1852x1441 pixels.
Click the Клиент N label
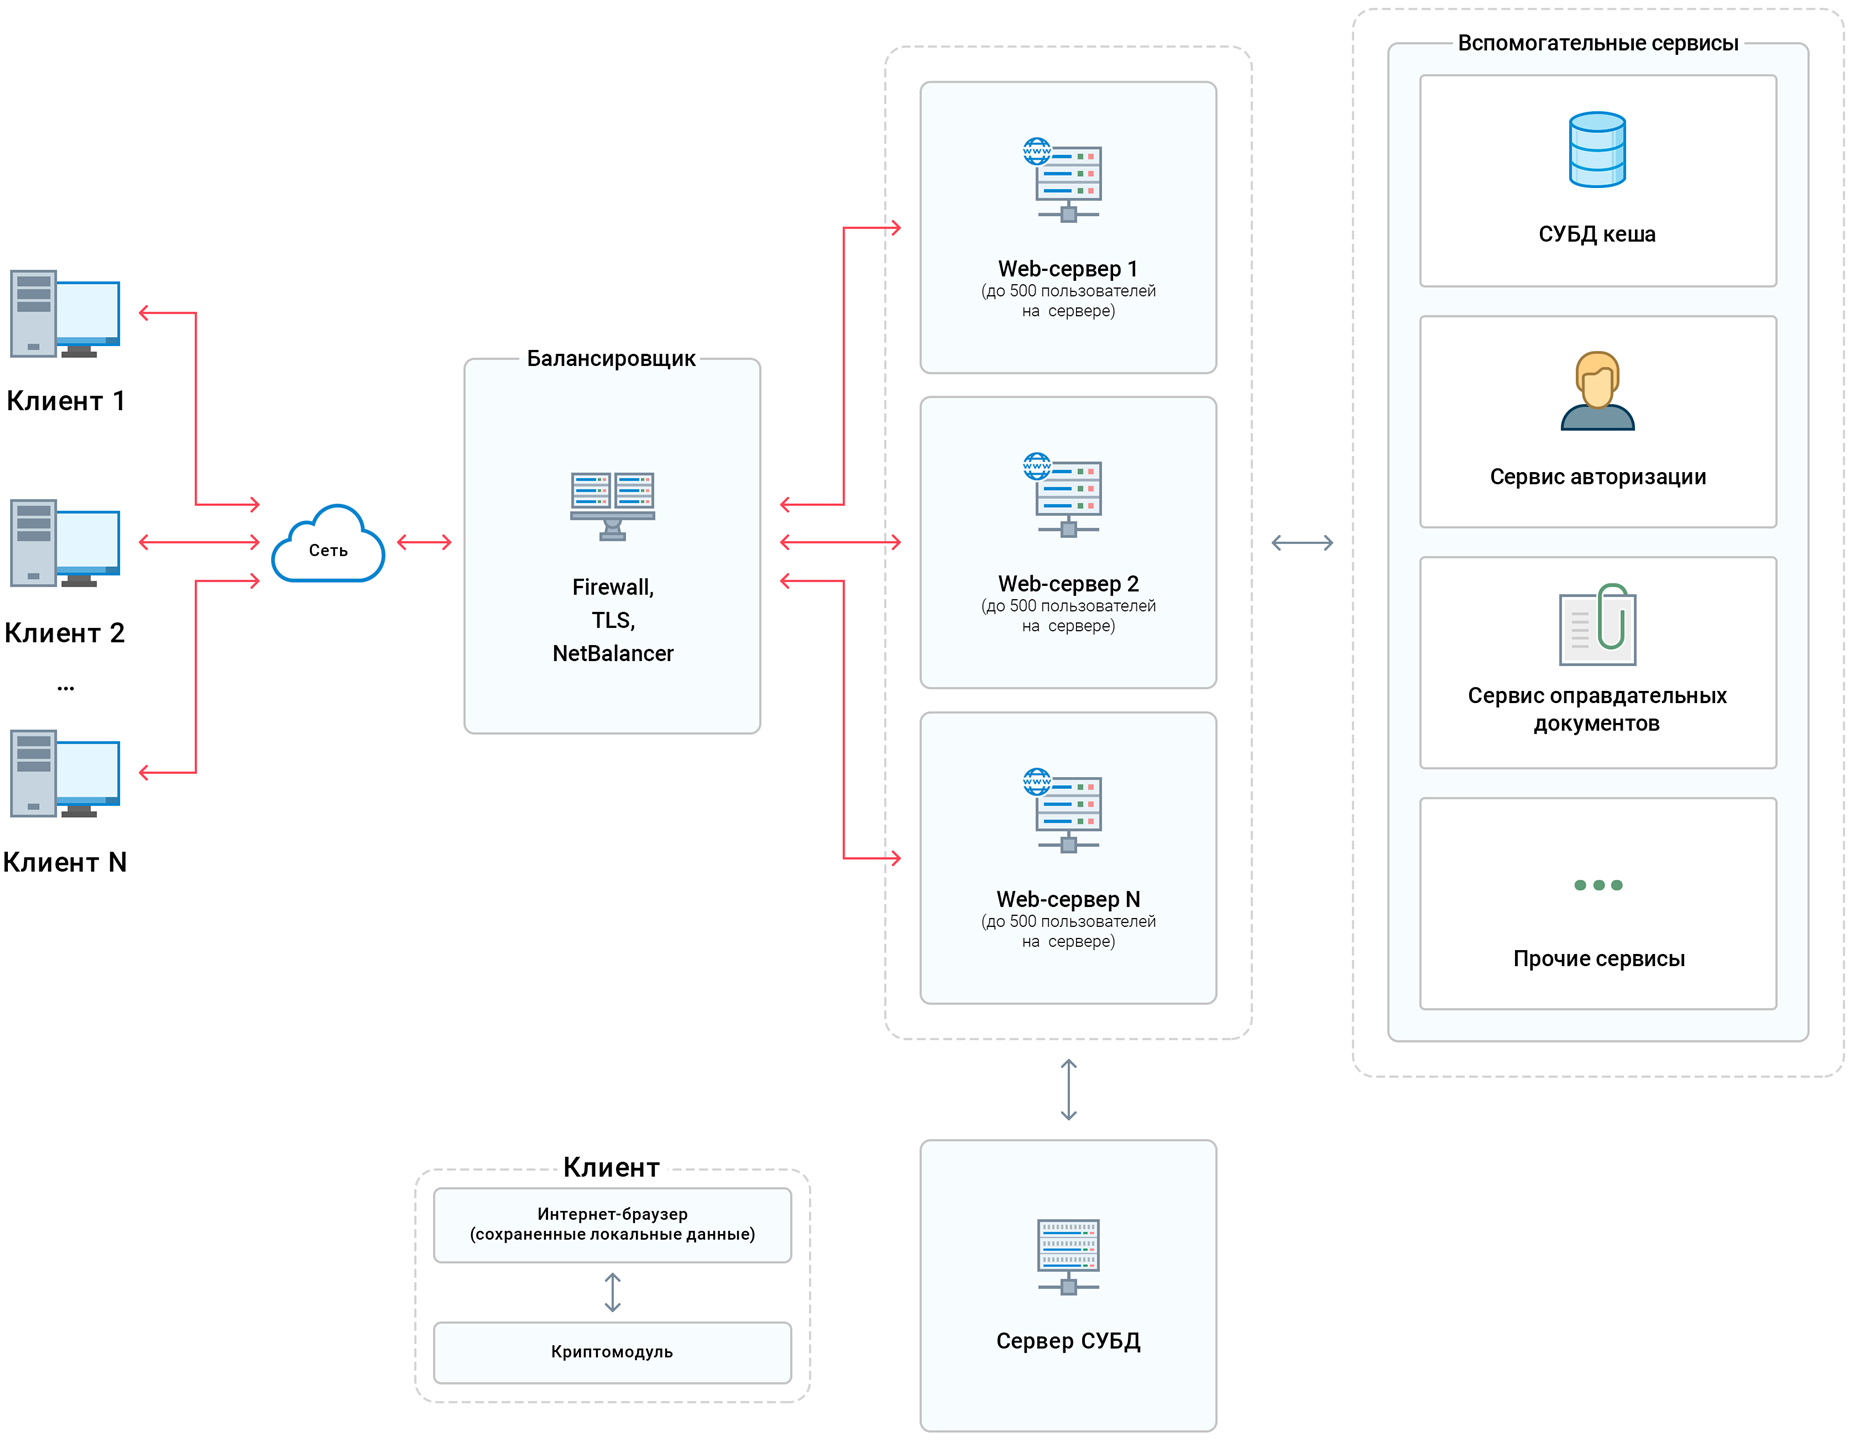[65, 862]
